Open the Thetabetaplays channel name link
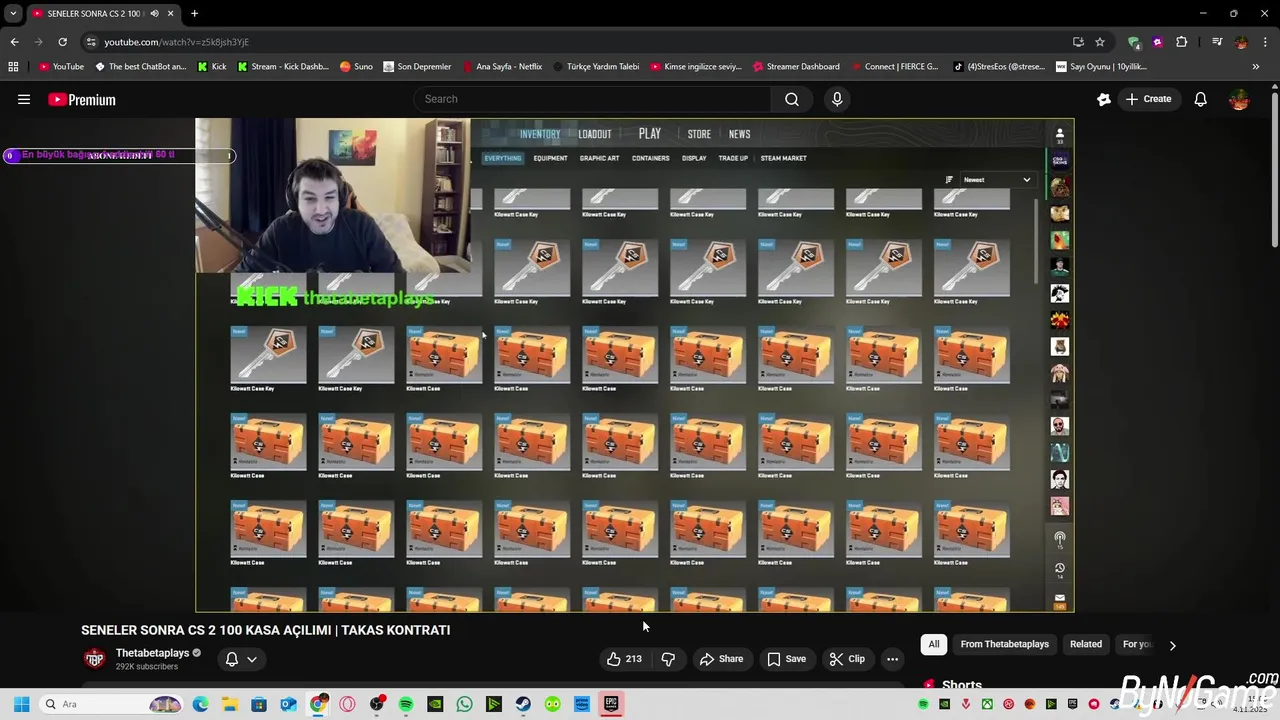Image resolution: width=1280 pixels, height=720 pixels. pyautogui.click(x=152, y=653)
